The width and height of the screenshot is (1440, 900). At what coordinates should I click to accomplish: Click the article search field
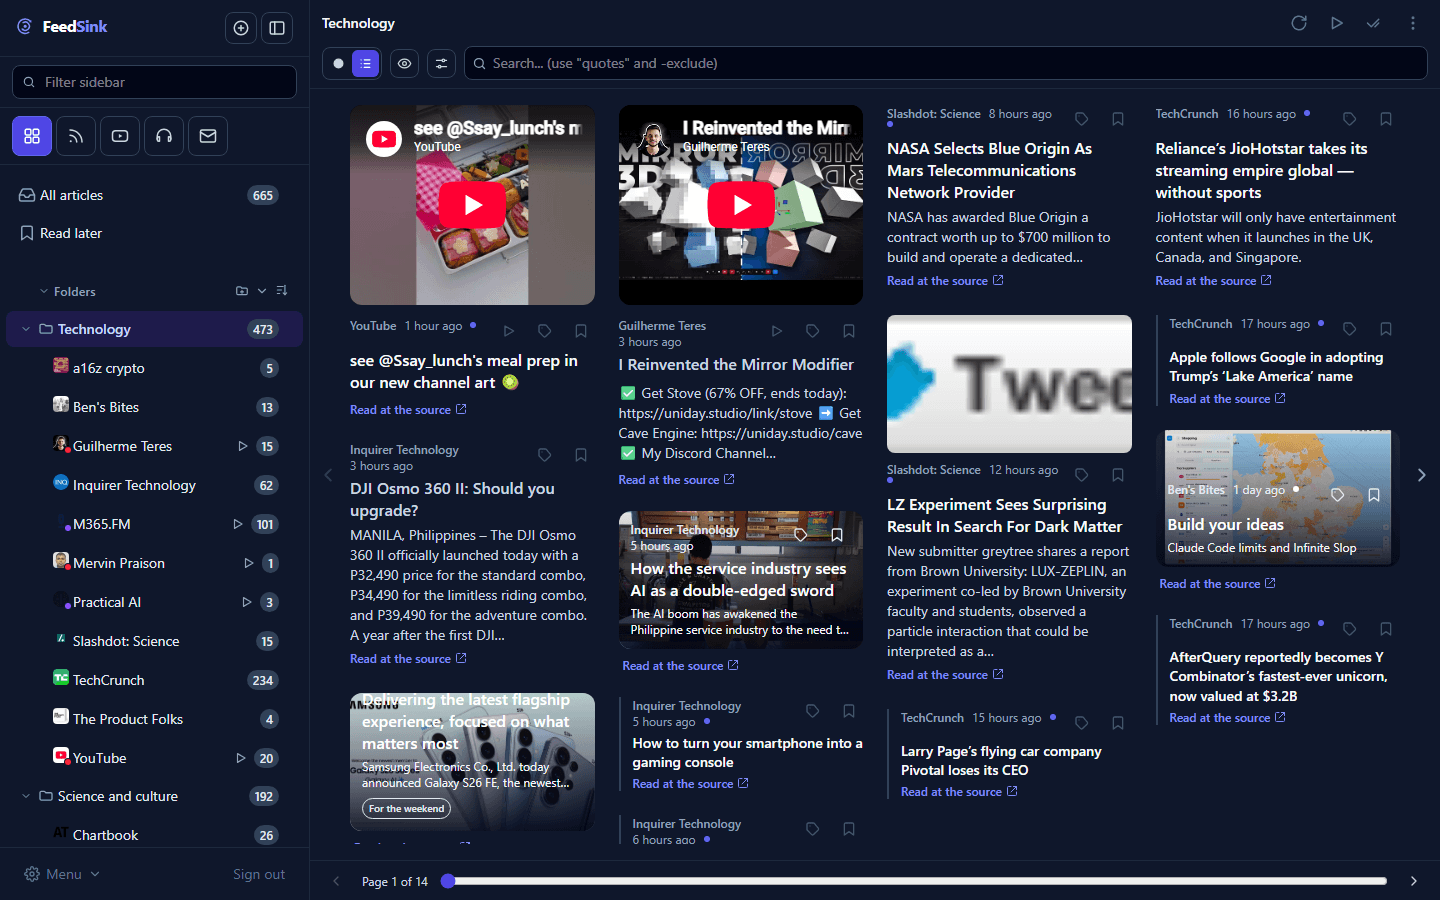[x=945, y=63]
